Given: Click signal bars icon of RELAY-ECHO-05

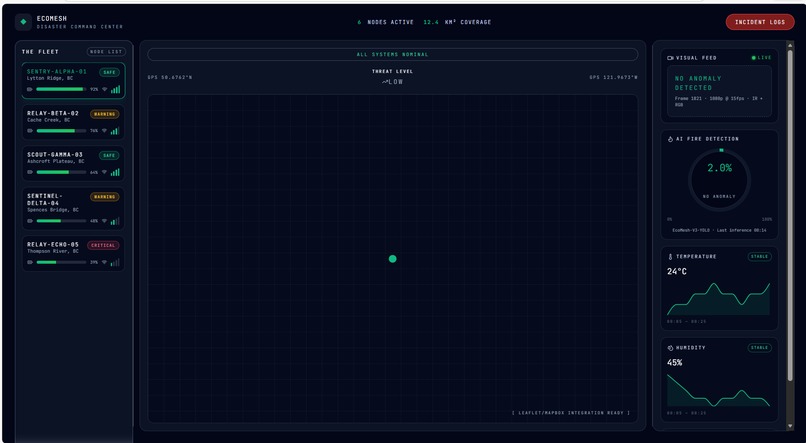Looking at the screenshot, I should point(115,263).
